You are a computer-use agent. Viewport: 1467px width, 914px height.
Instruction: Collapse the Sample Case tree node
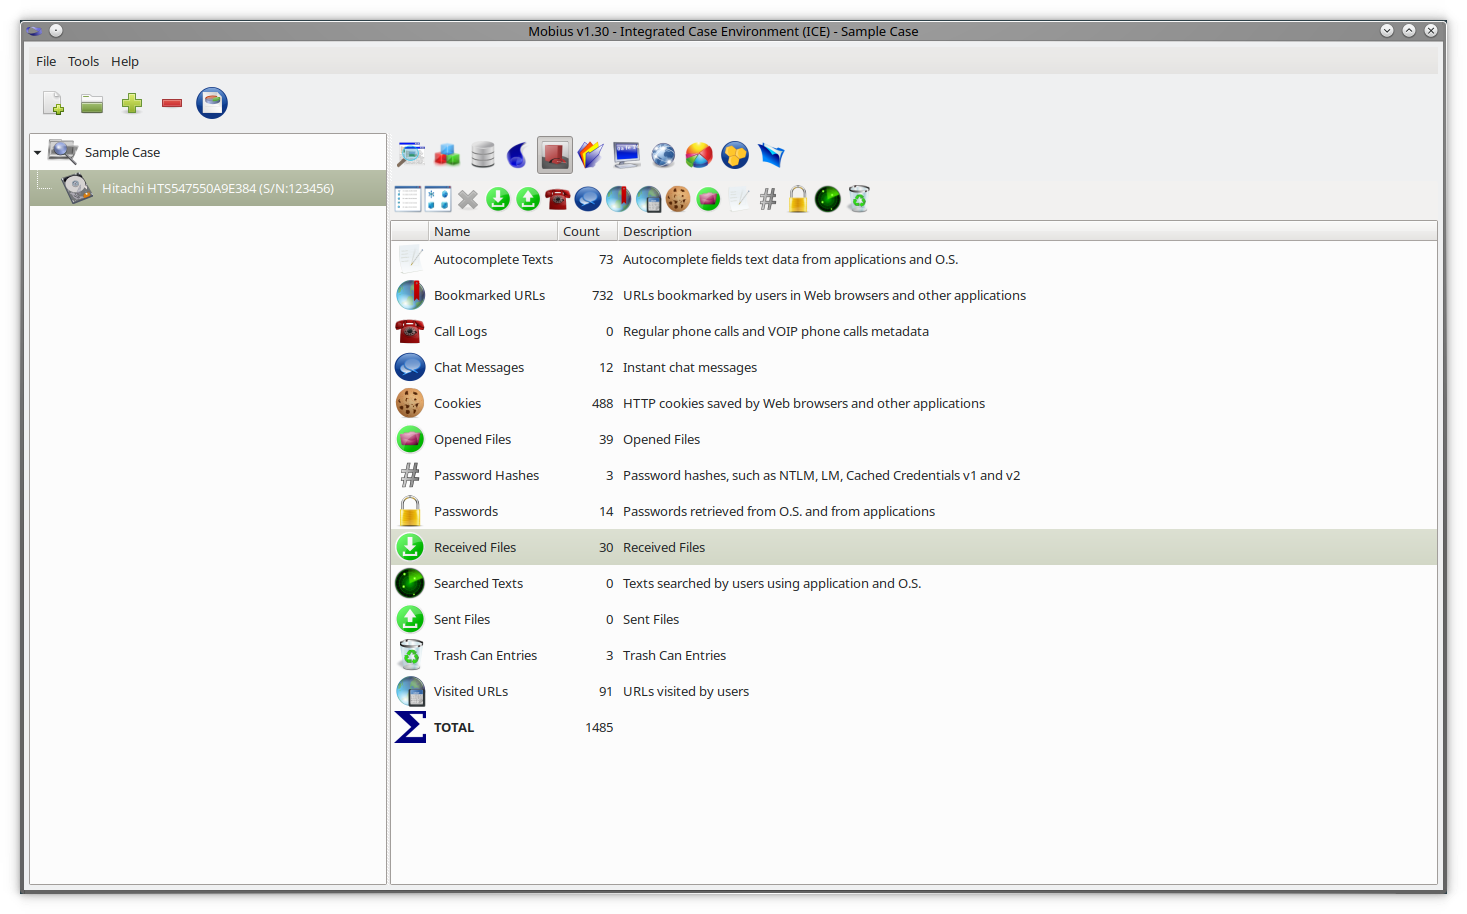(38, 153)
